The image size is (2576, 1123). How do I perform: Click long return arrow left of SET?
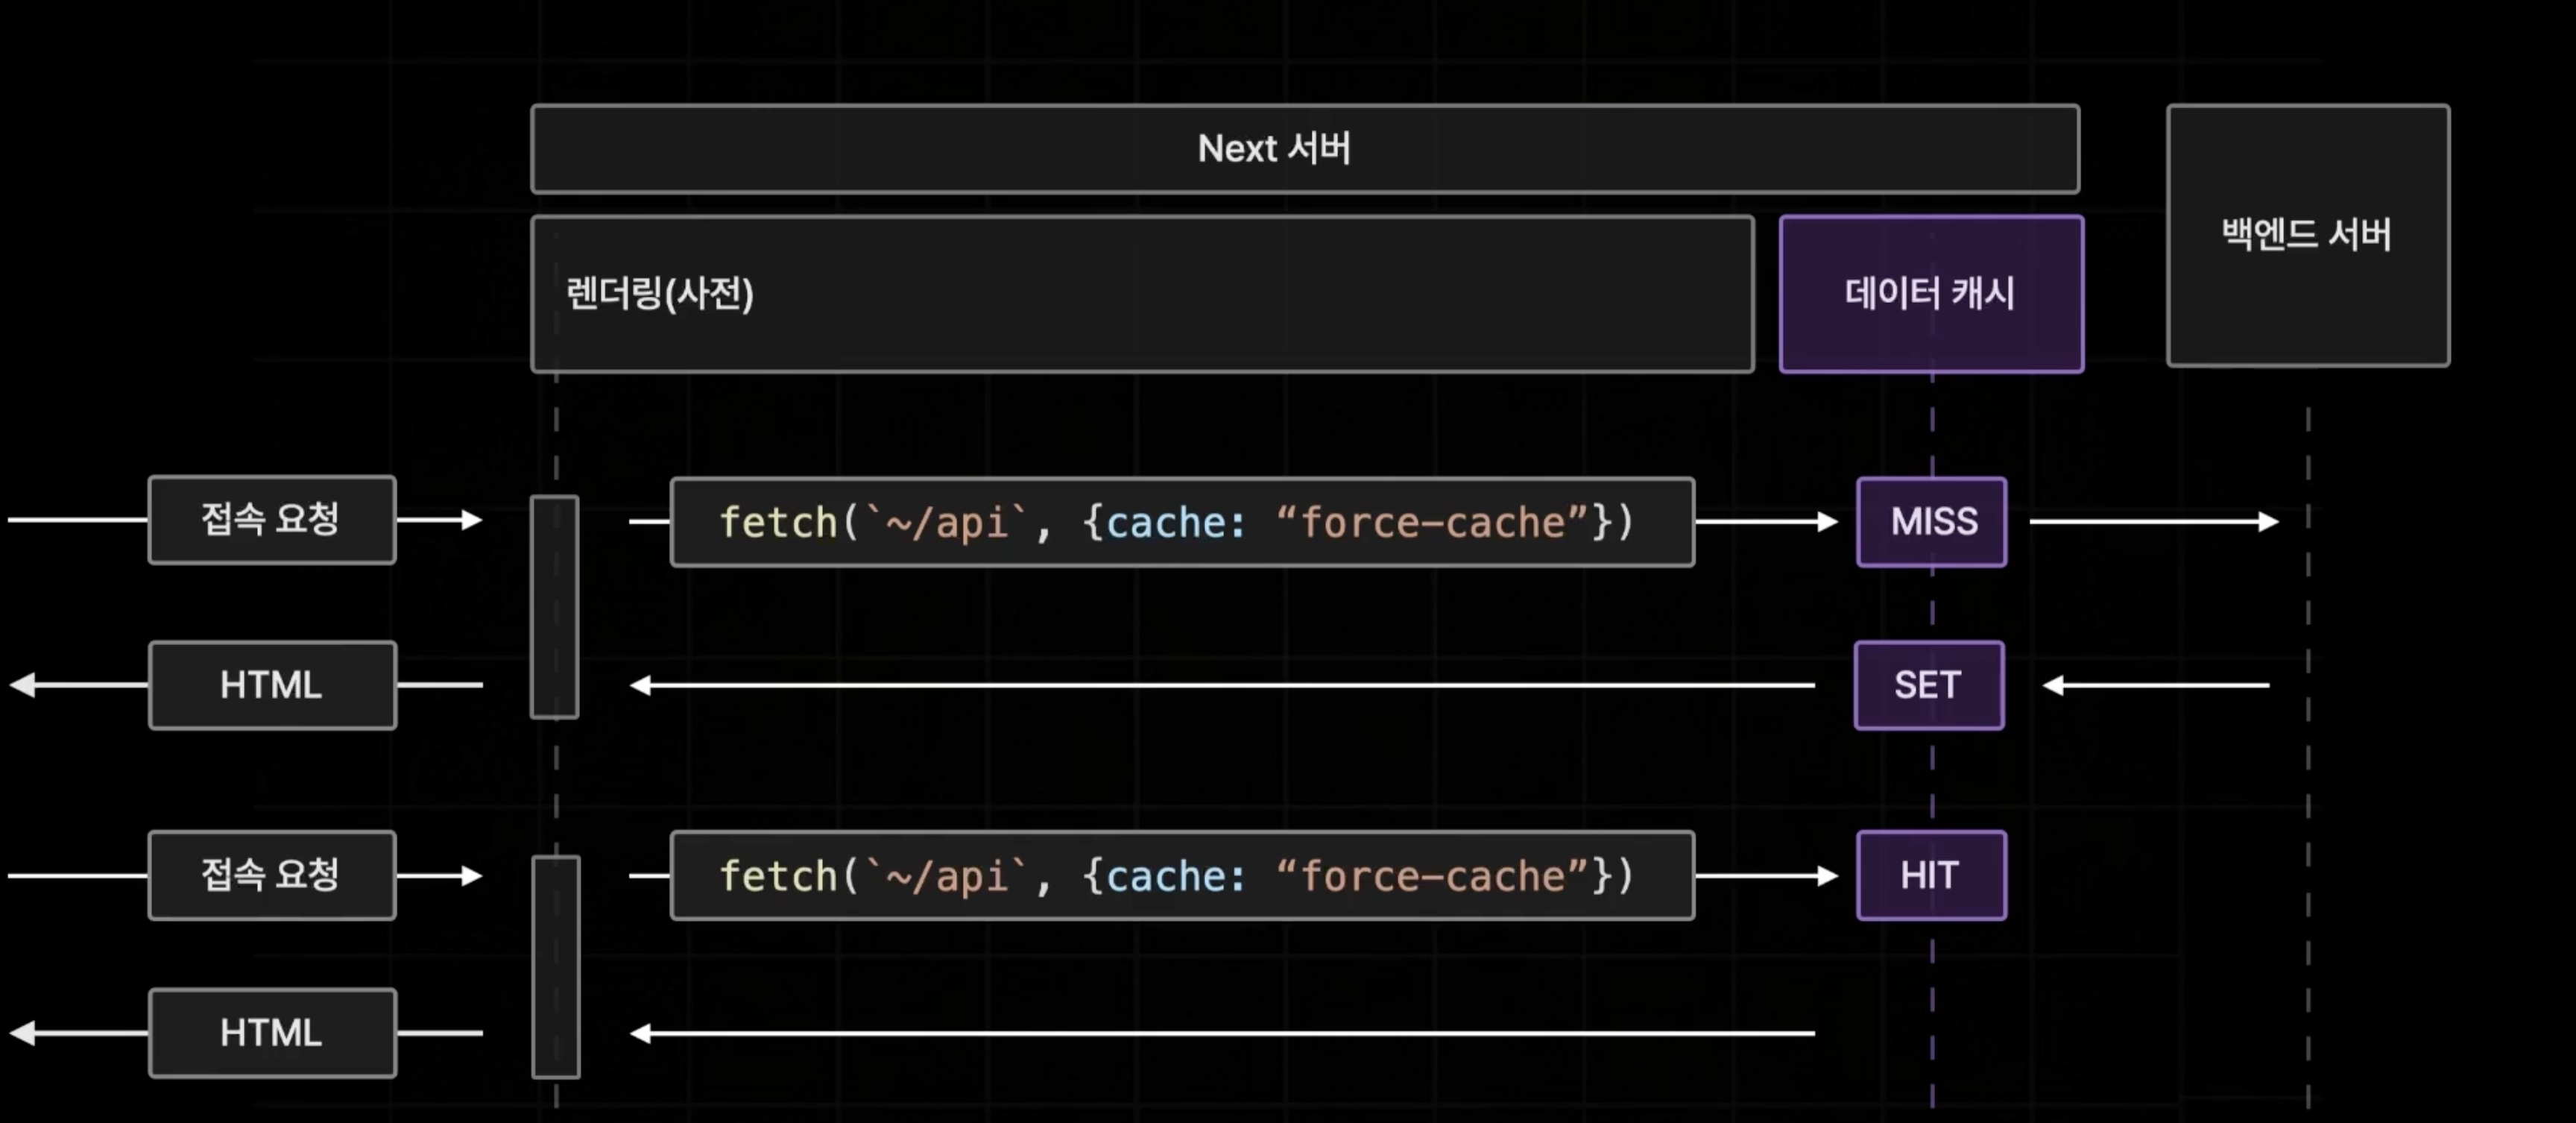tap(1222, 685)
